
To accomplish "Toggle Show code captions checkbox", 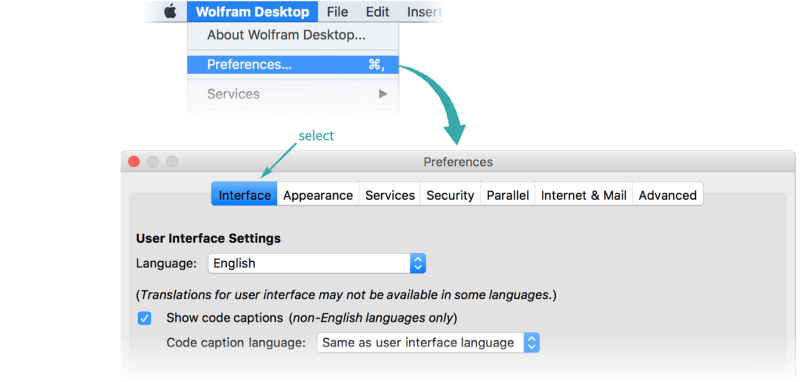I will tap(144, 319).
